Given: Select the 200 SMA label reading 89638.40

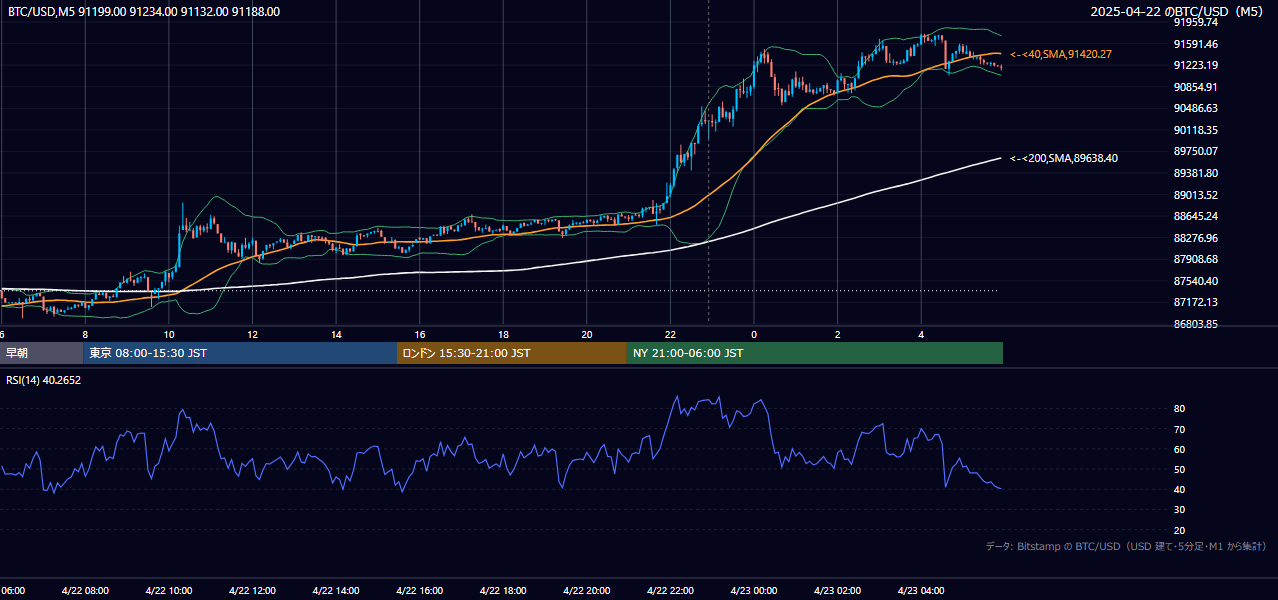Looking at the screenshot, I should coord(1064,158).
